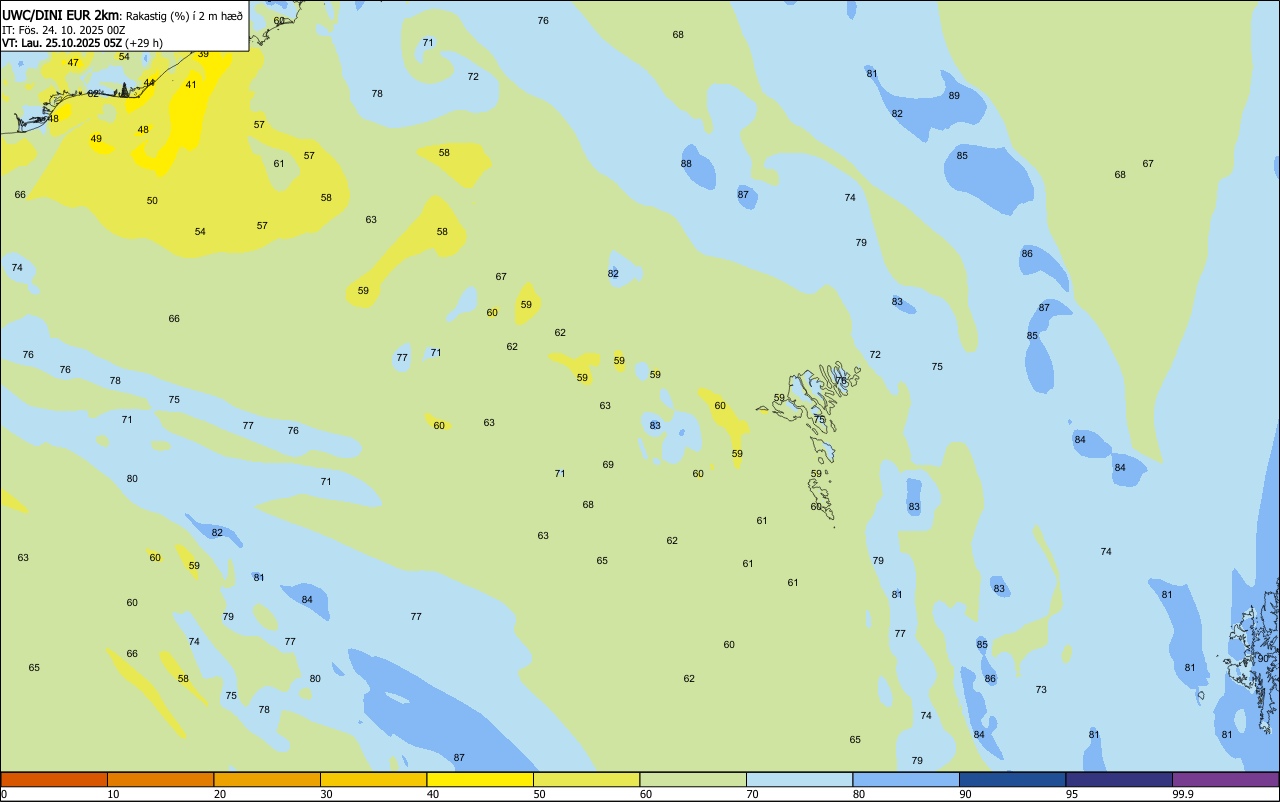The height and width of the screenshot is (802, 1280).
Task: Click the '20' legend tick label
Action: 219,794
